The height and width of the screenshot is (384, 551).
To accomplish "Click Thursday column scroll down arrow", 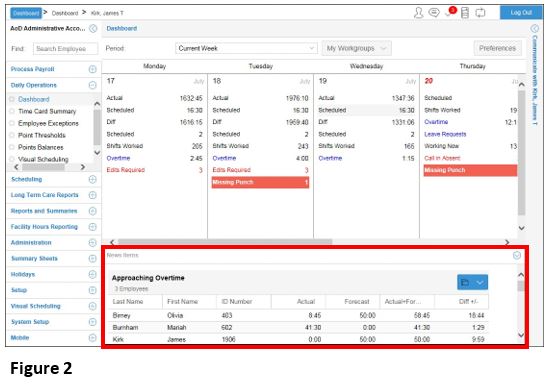I will (522, 228).
